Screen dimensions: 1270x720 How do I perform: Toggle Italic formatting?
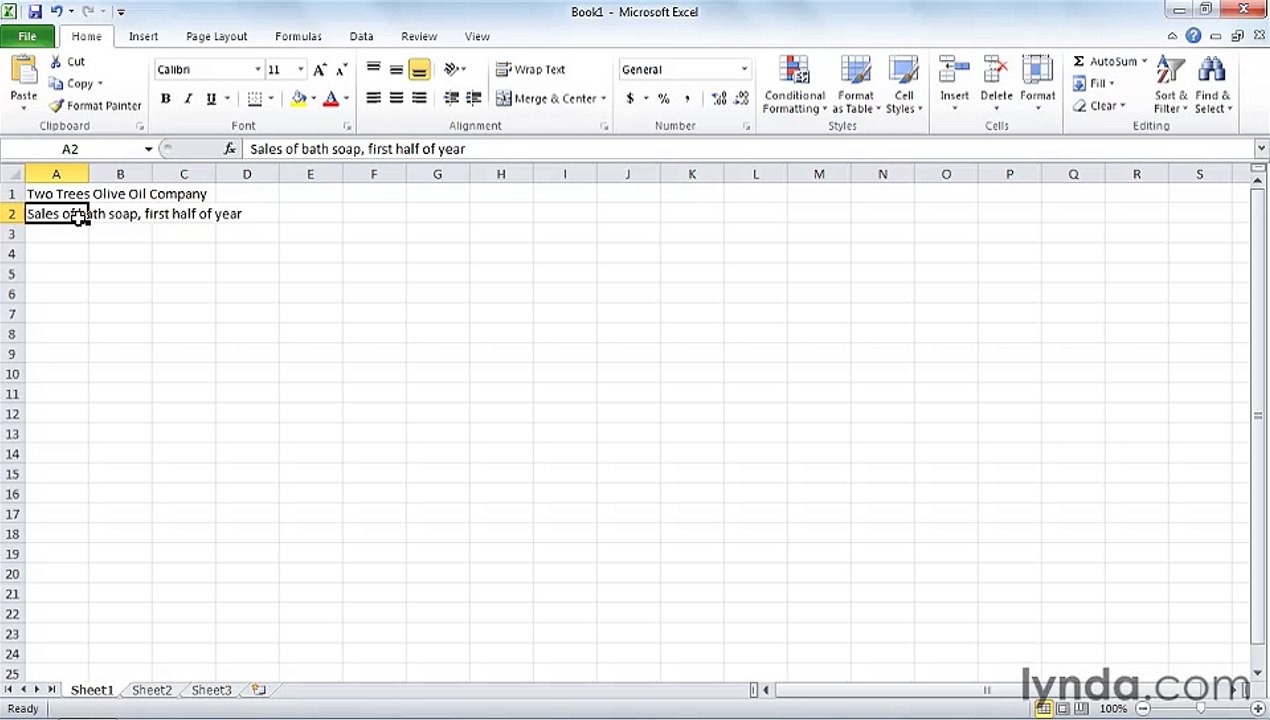pyautogui.click(x=187, y=99)
